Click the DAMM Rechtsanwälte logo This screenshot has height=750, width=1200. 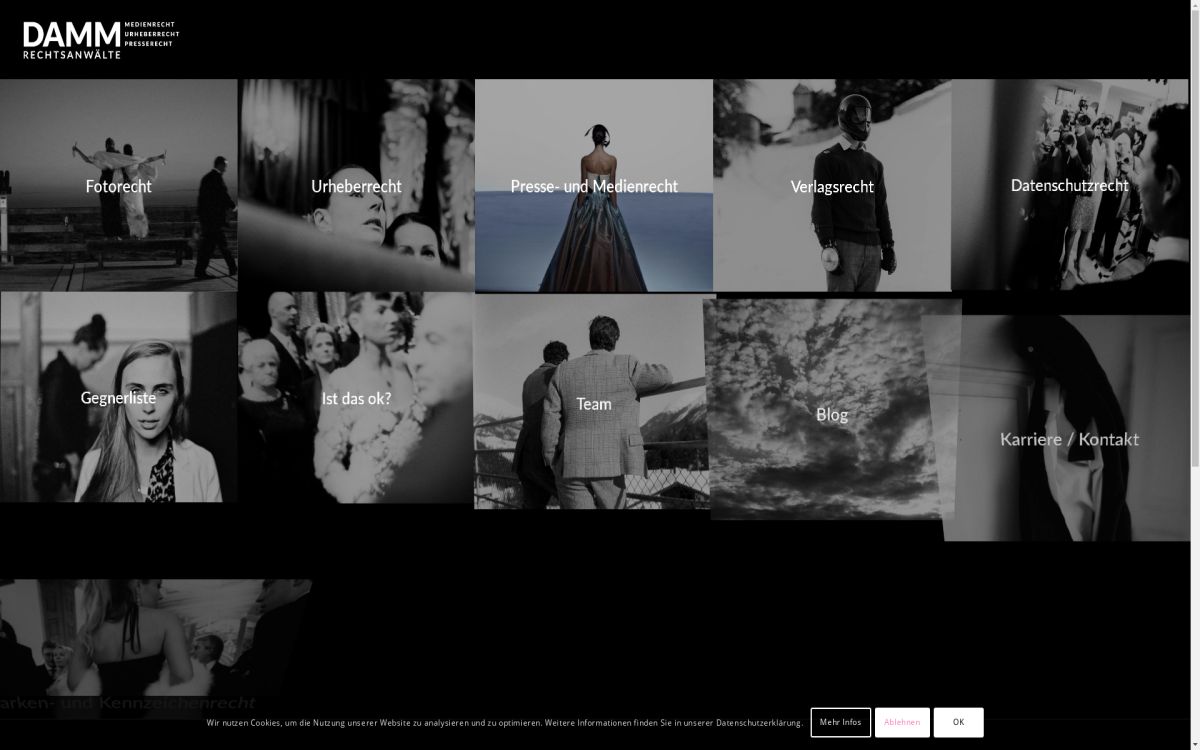[100, 40]
